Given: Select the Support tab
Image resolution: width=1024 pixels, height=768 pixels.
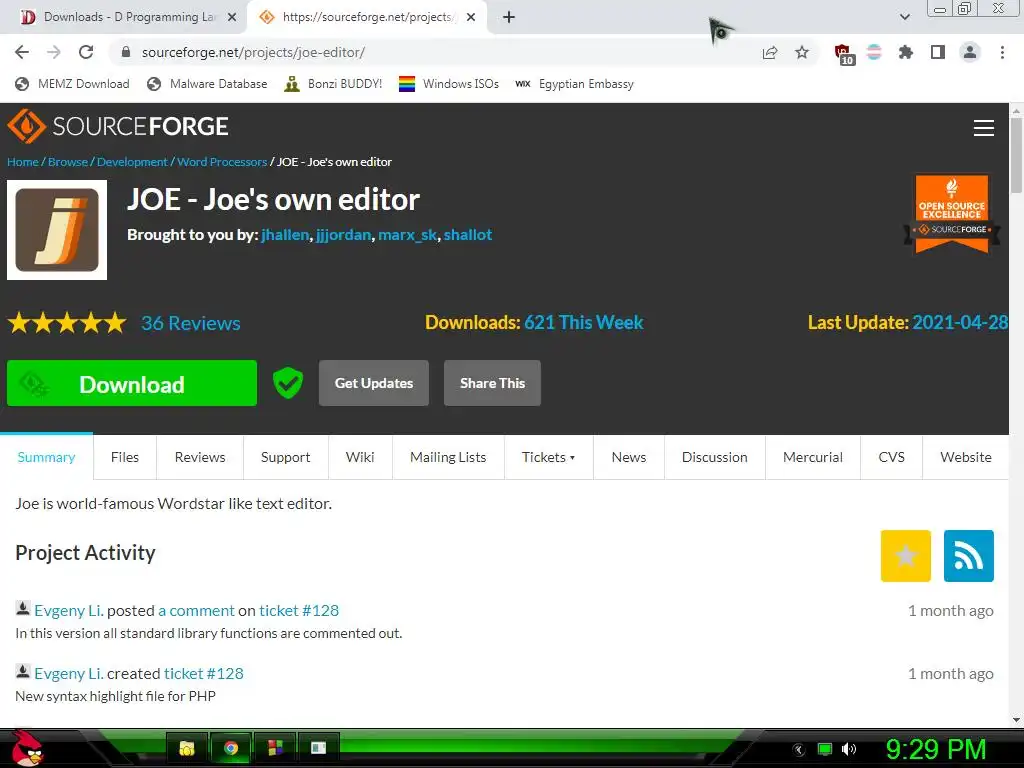Looking at the screenshot, I should (x=285, y=457).
